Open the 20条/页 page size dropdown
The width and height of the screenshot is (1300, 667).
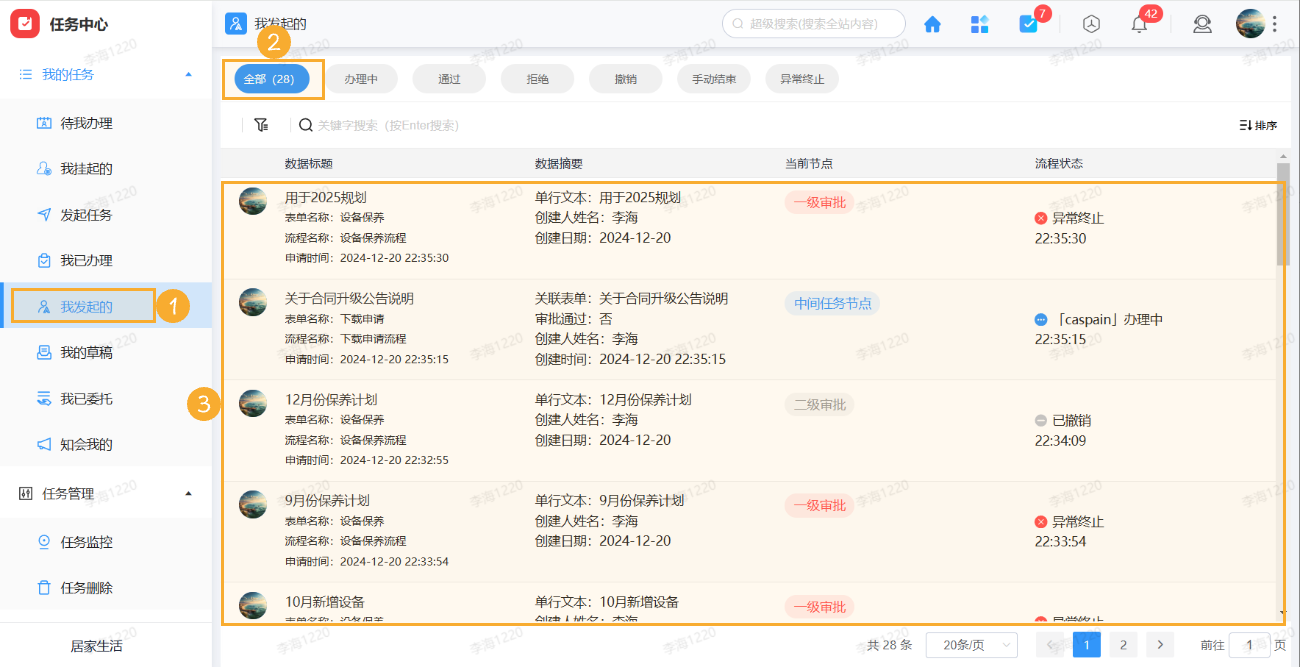969,645
